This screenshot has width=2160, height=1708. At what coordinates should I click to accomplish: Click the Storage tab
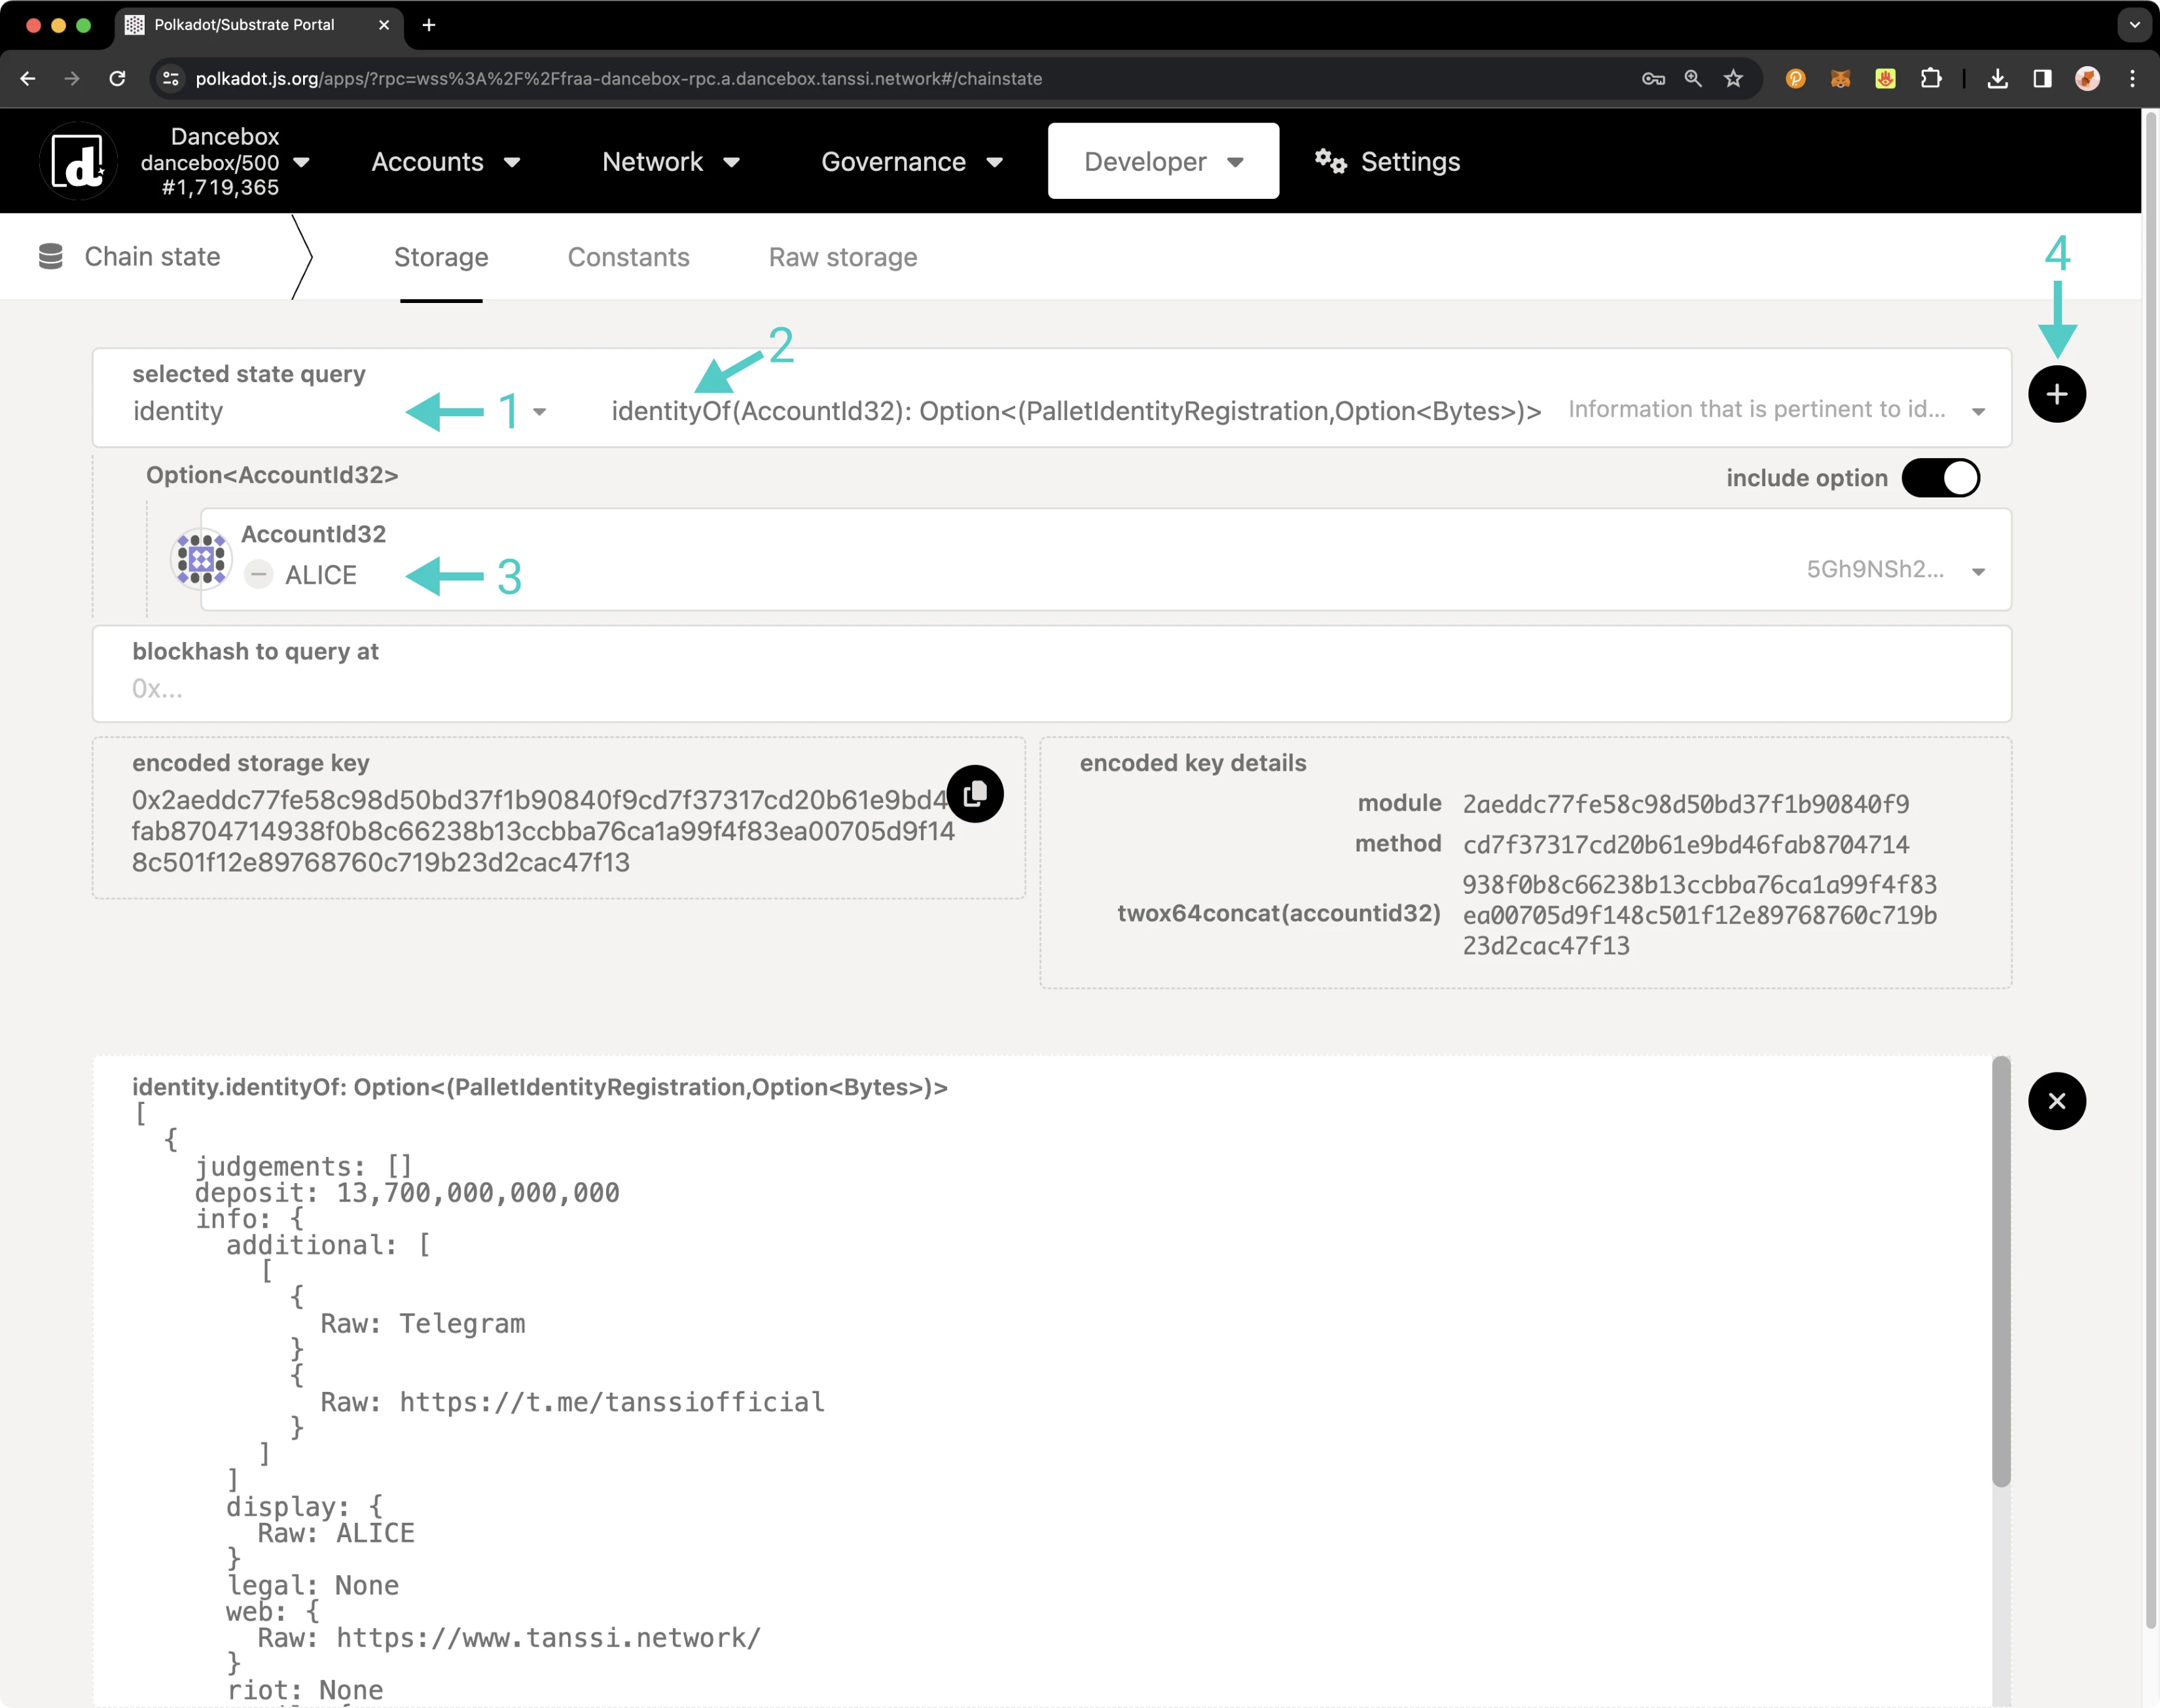coord(440,256)
